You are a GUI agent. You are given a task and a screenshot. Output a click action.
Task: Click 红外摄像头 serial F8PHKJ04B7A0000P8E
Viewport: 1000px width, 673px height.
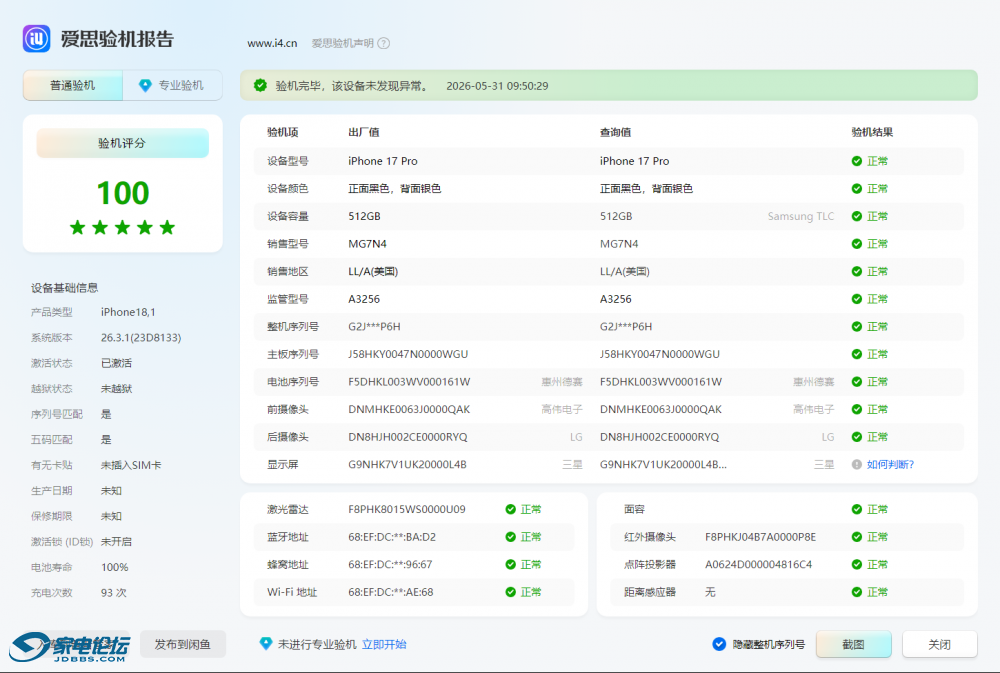click(x=760, y=537)
